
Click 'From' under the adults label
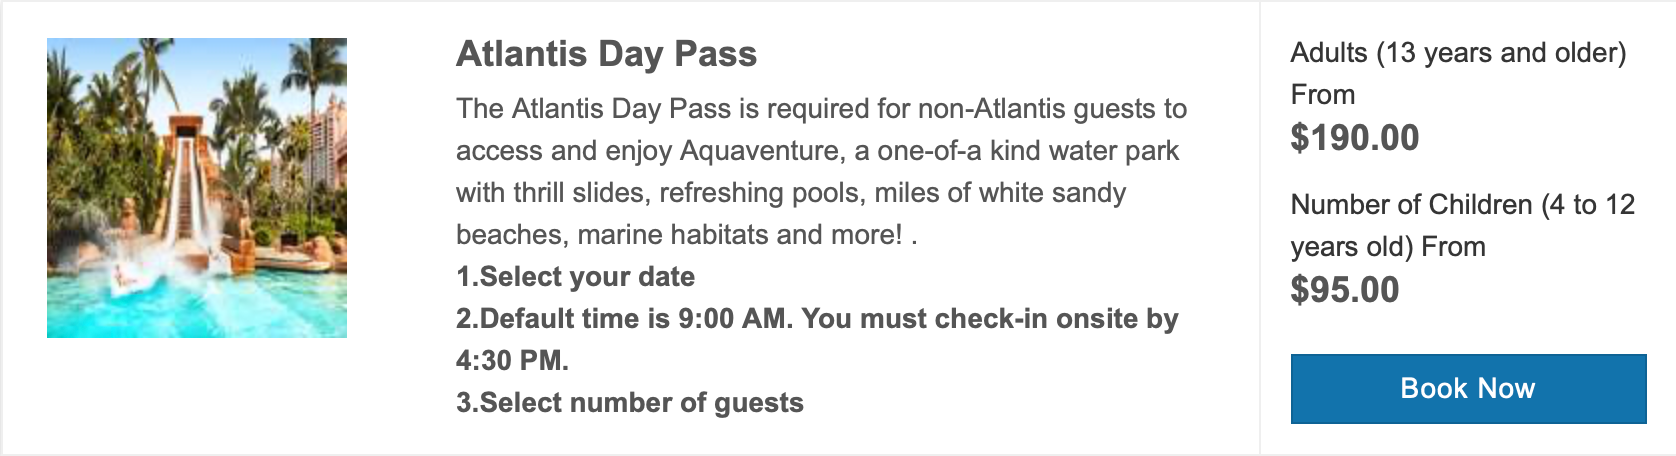coord(1322,95)
